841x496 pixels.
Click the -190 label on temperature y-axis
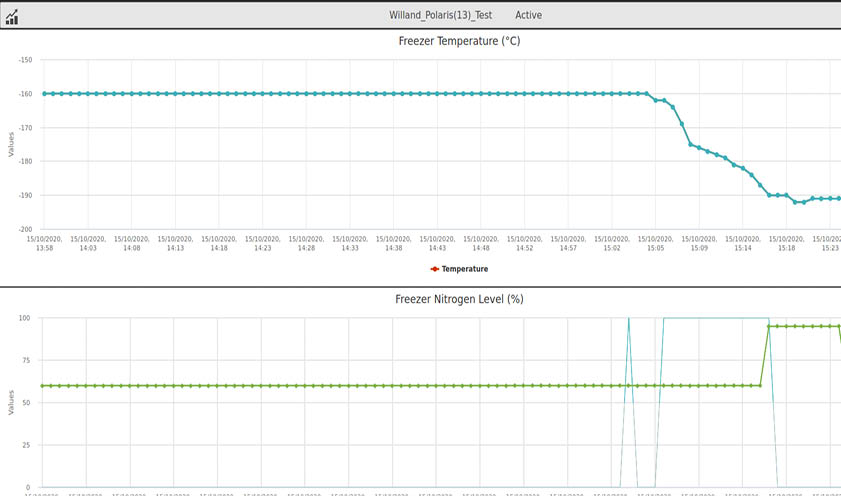click(x=25, y=195)
